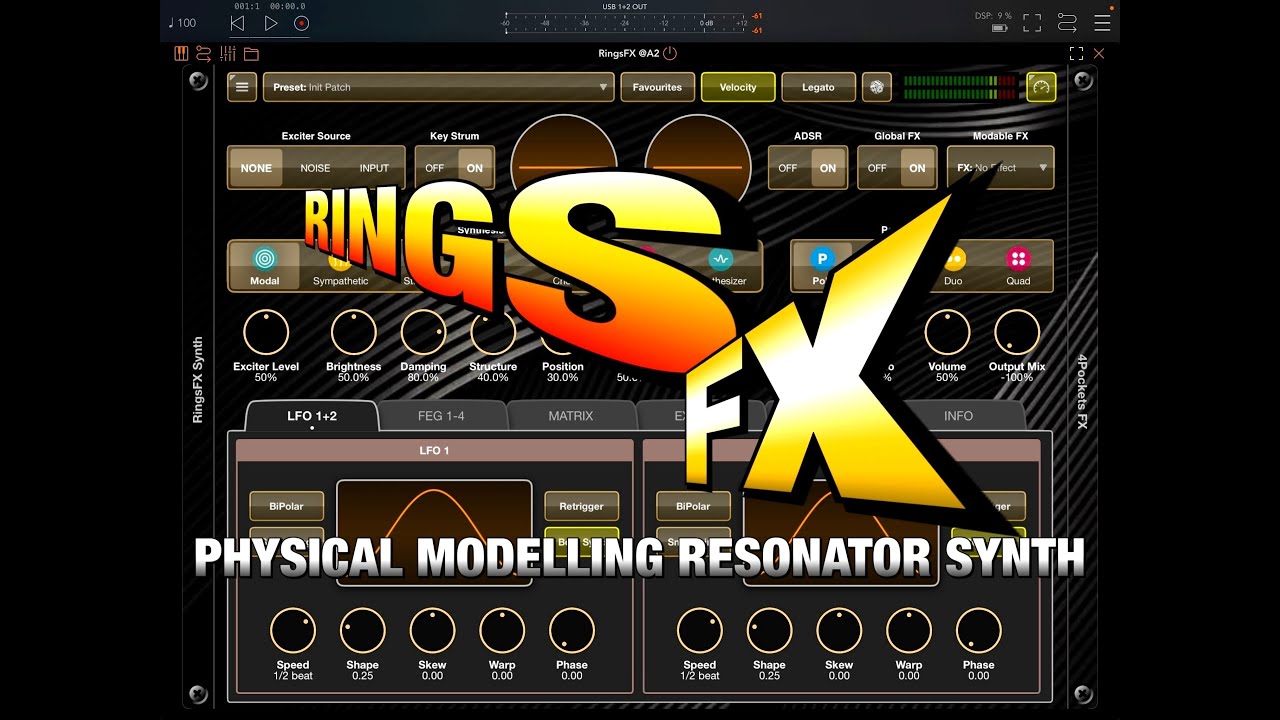Screen dimensions: 1280x720
Task: Open the orange signal routing icon
Action: coord(203,53)
